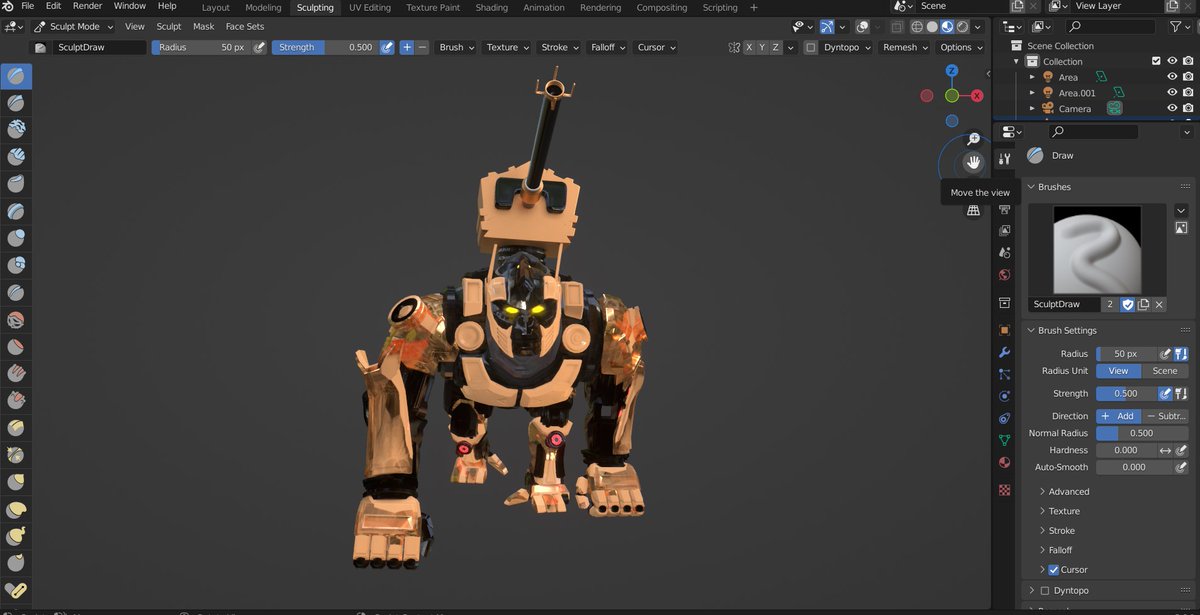Image resolution: width=1200 pixels, height=615 pixels.
Task: Open the Modifiers wrench properties tab
Action: coord(1005,352)
